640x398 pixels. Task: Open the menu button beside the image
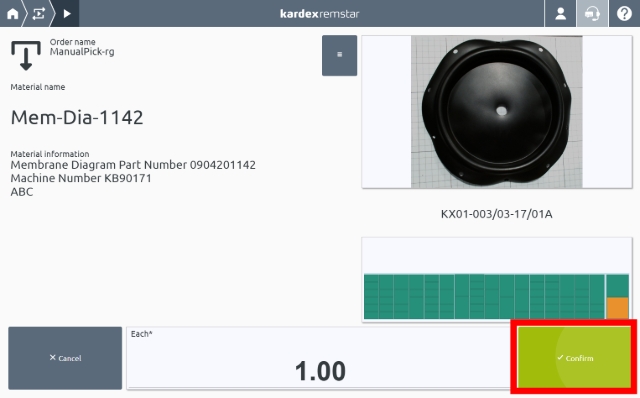(339, 55)
